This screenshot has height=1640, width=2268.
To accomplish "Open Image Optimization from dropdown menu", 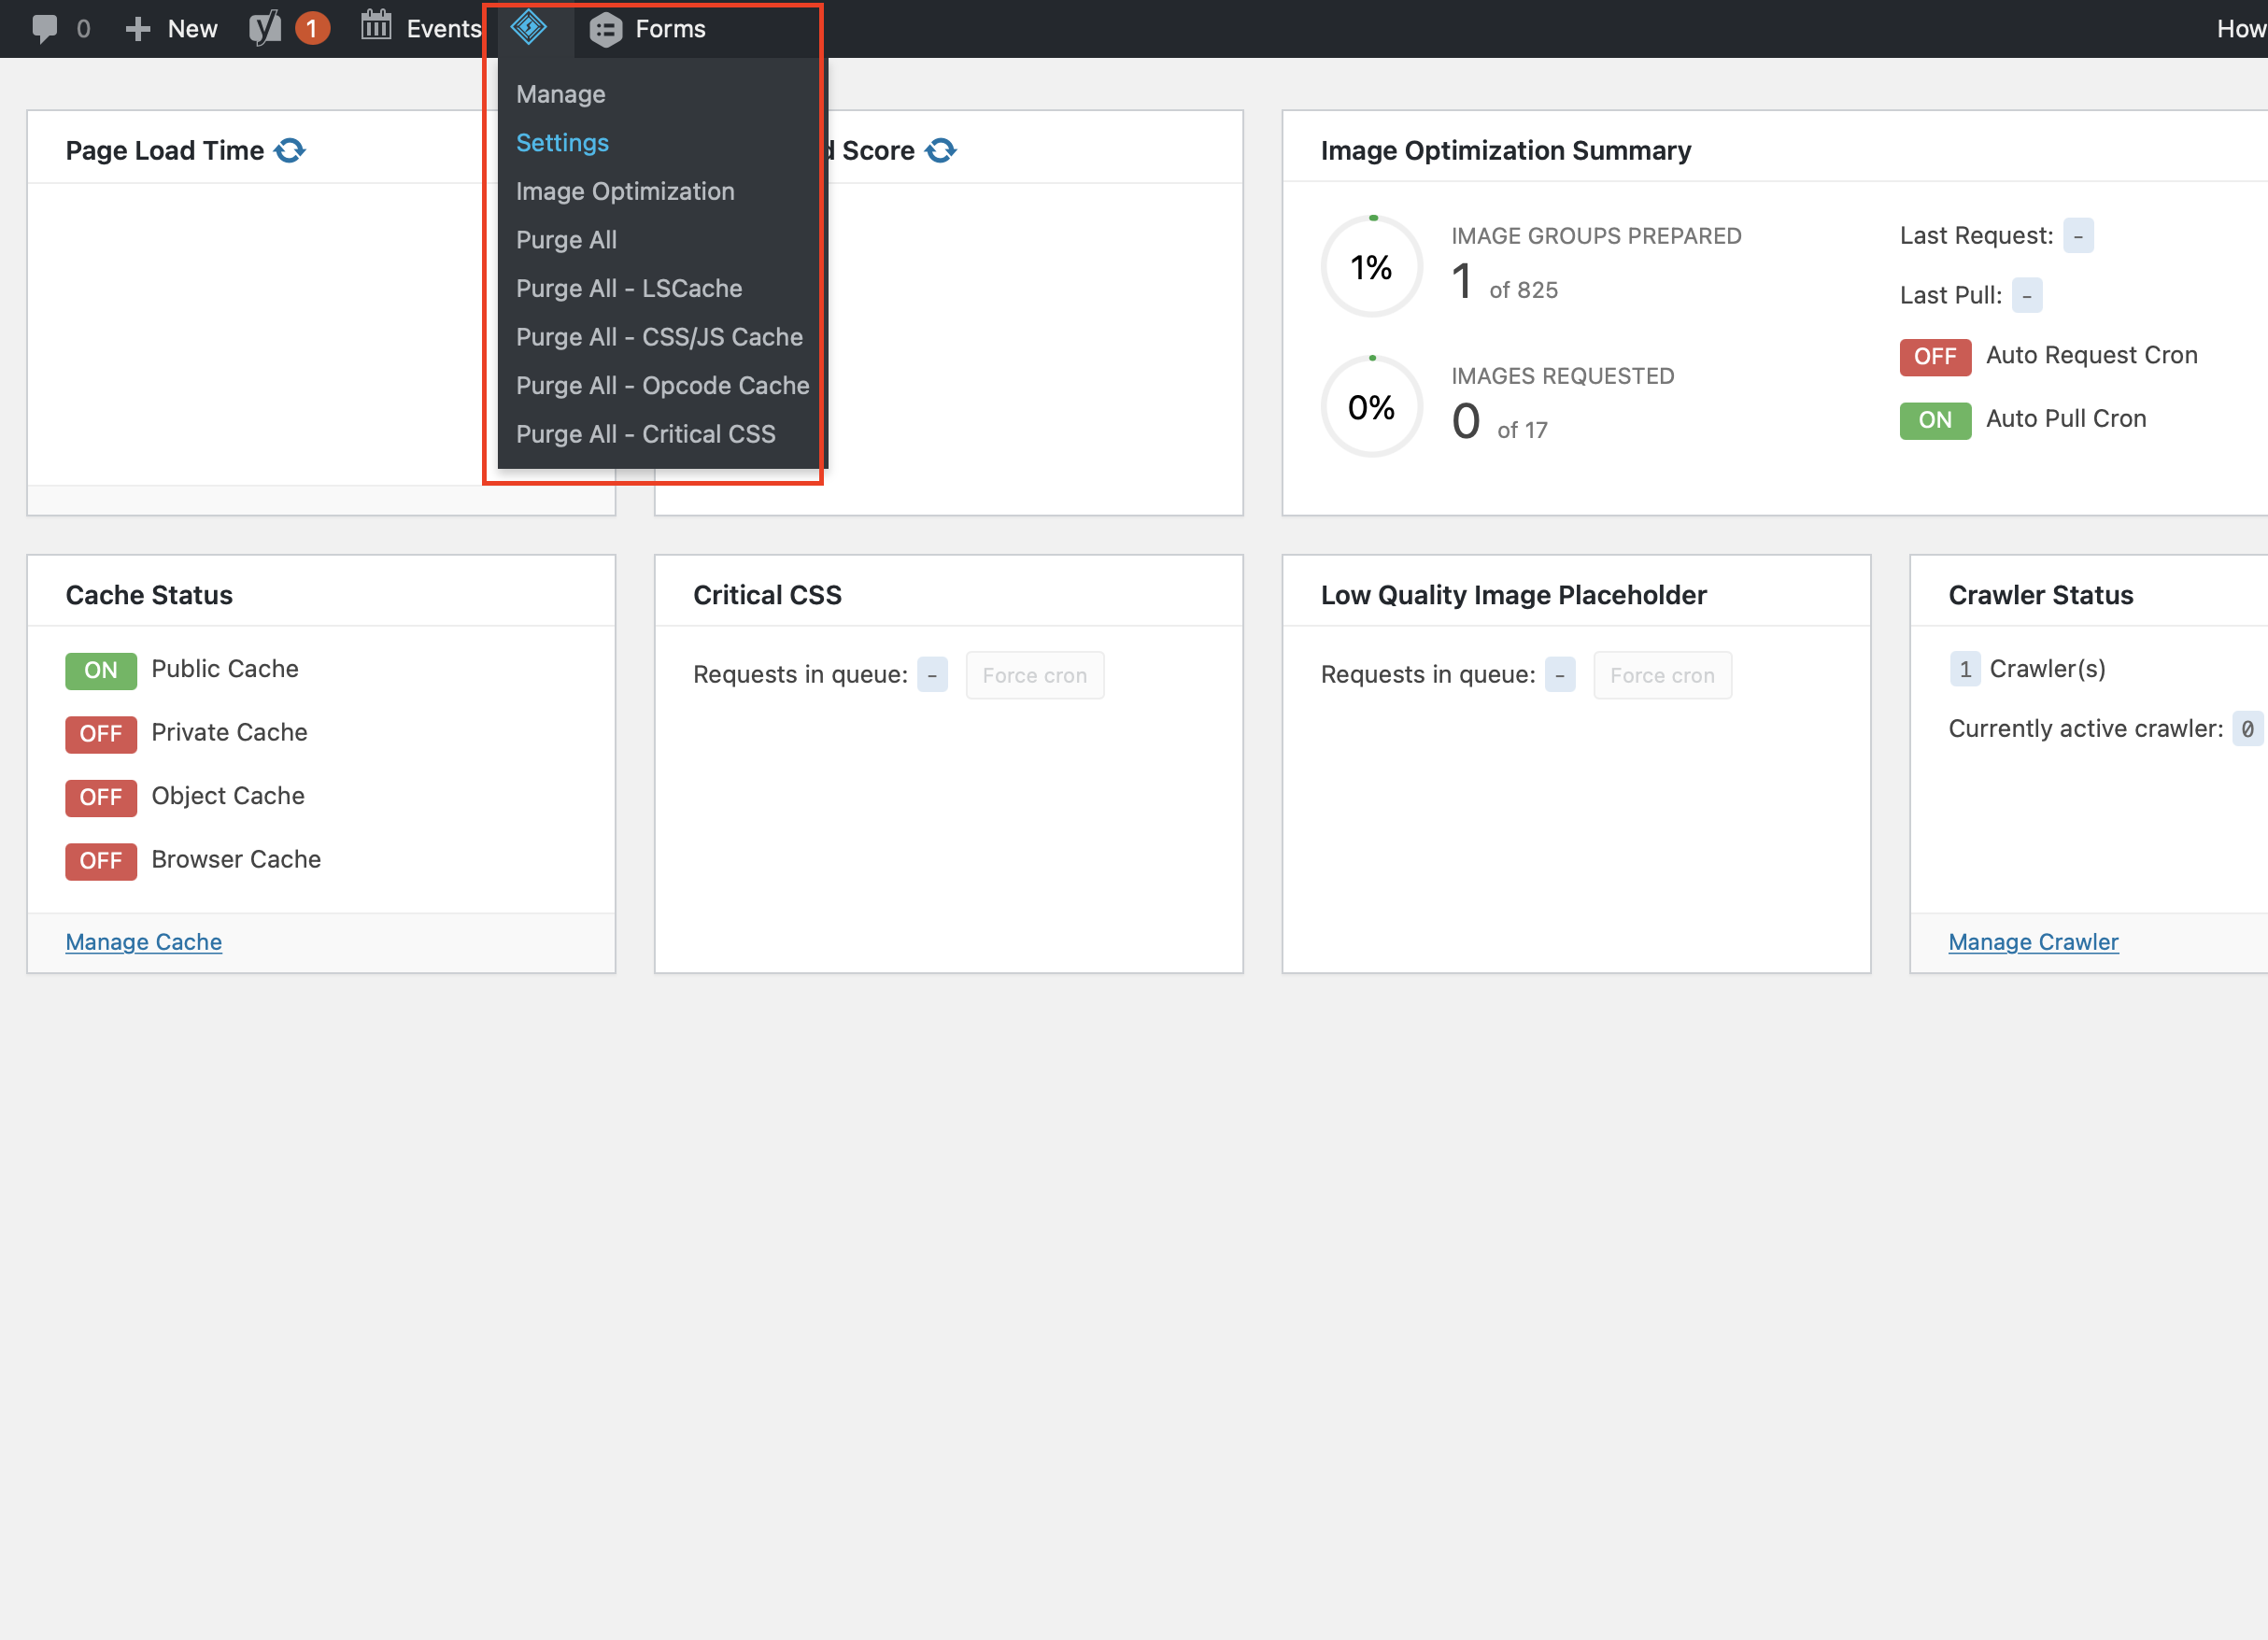I will [x=625, y=191].
